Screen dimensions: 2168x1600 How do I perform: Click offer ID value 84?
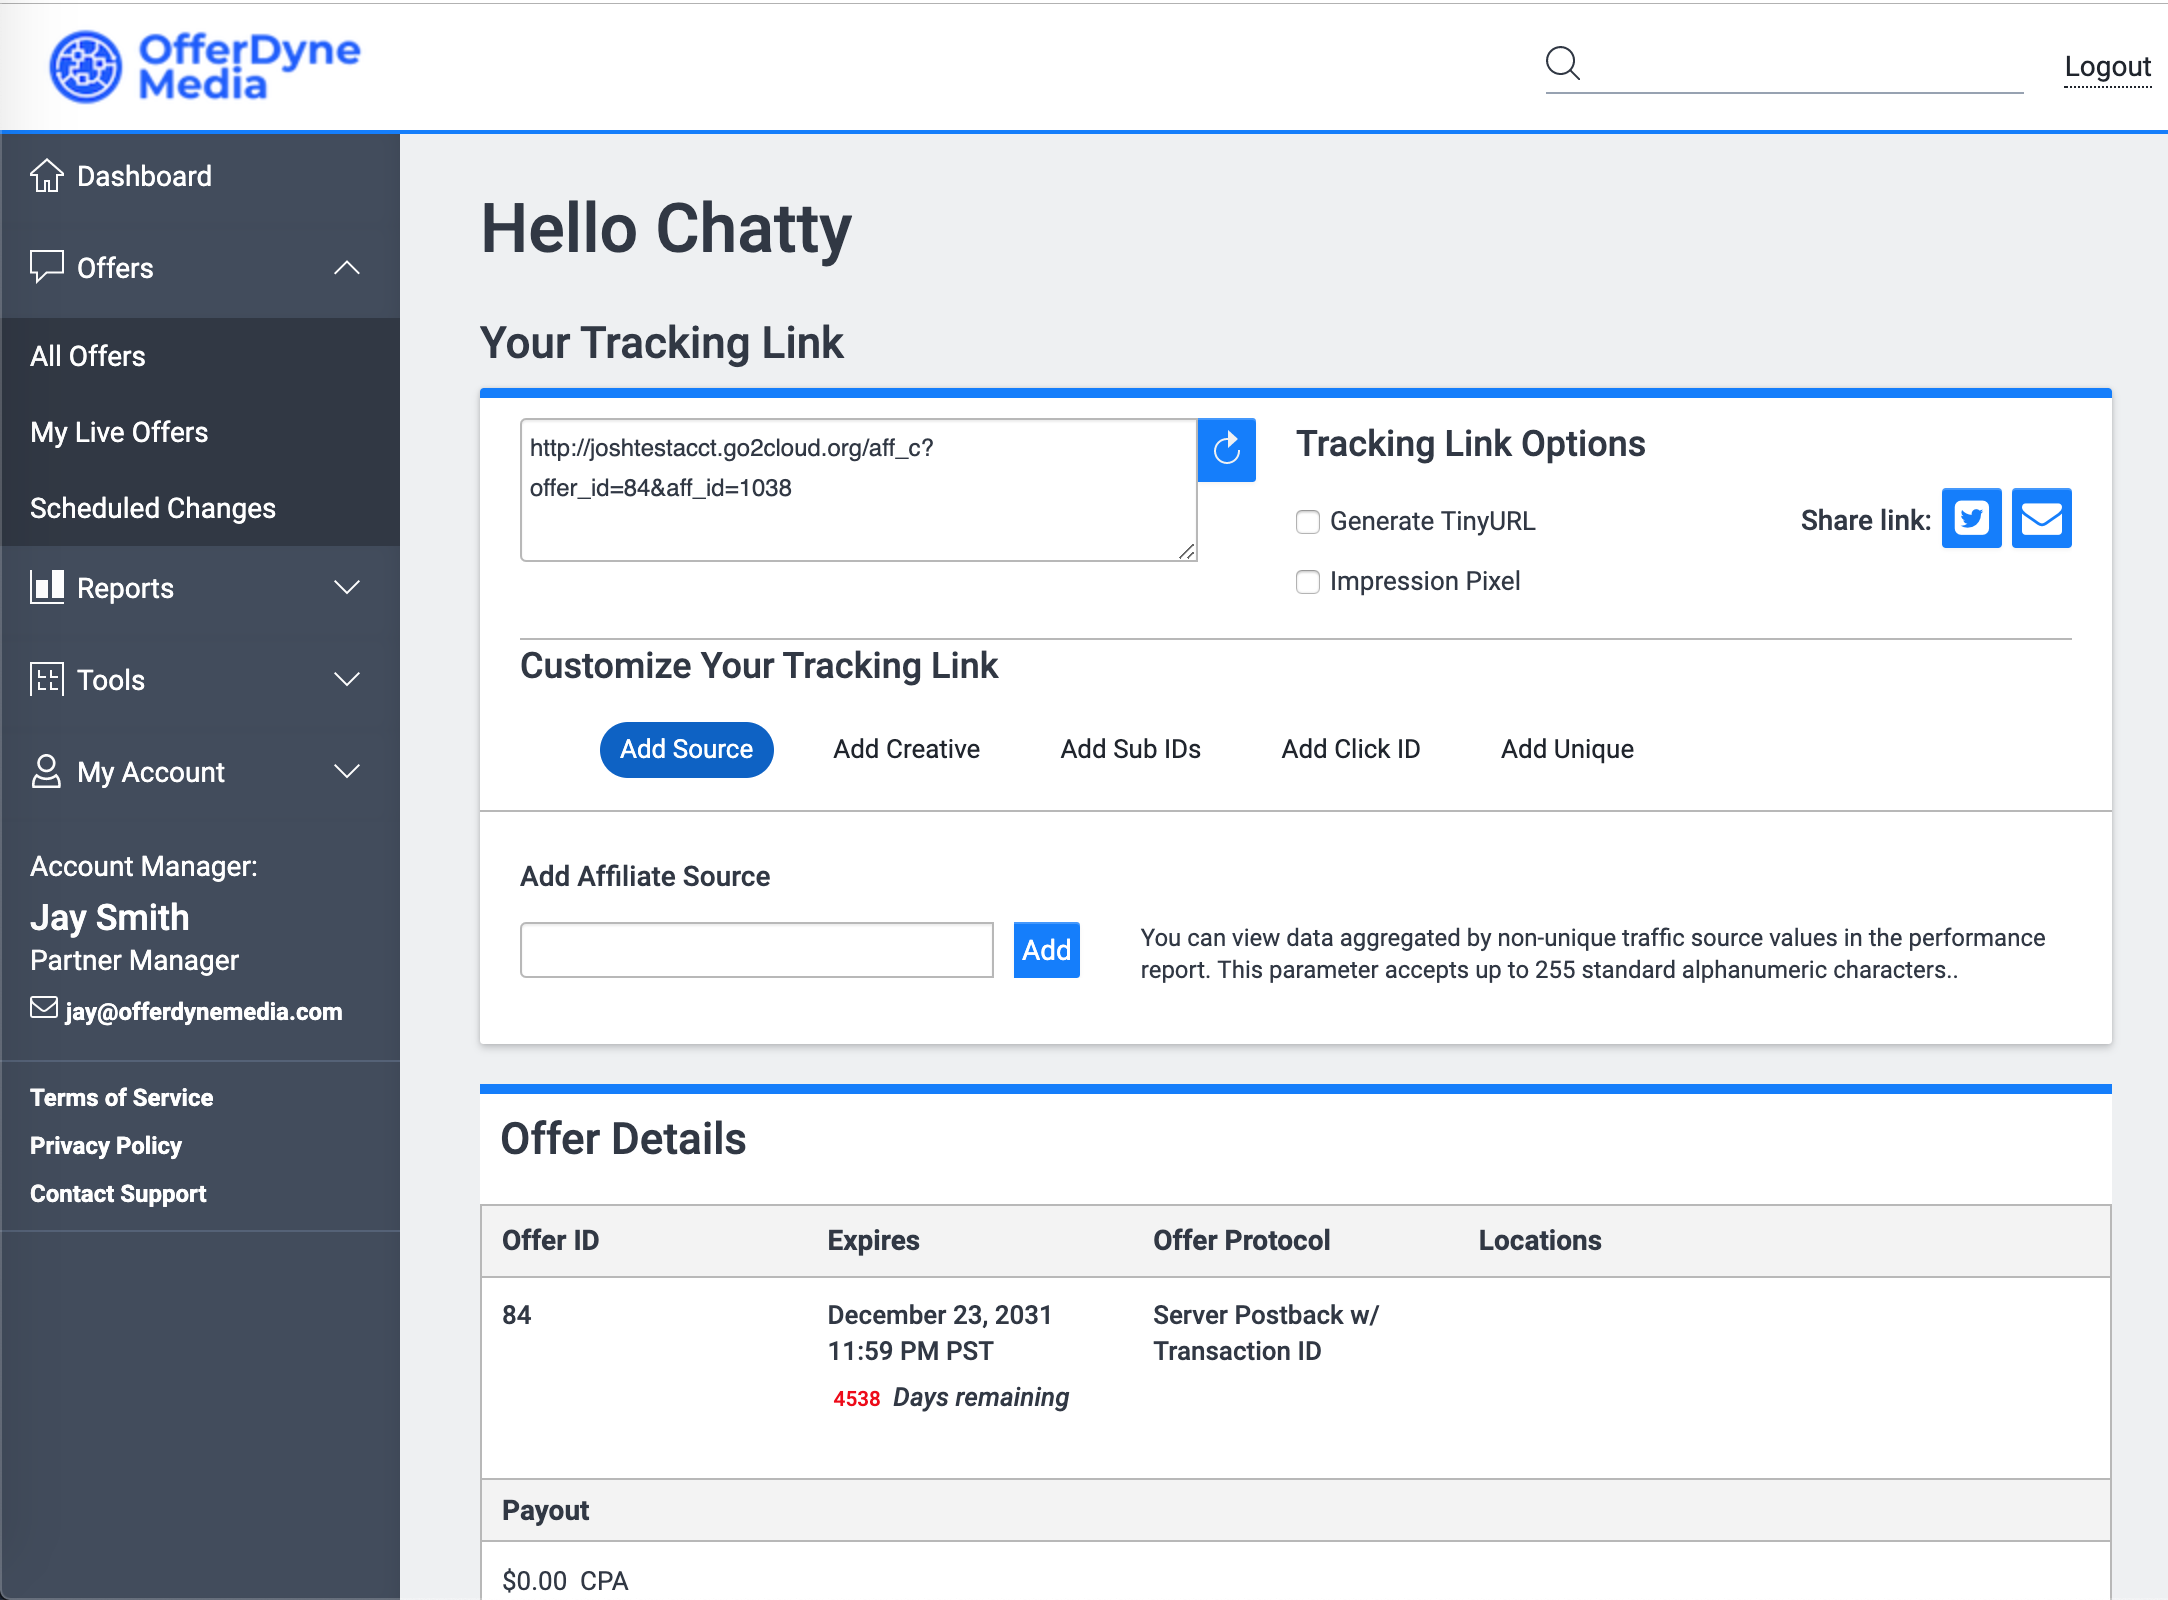click(x=516, y=1314)
